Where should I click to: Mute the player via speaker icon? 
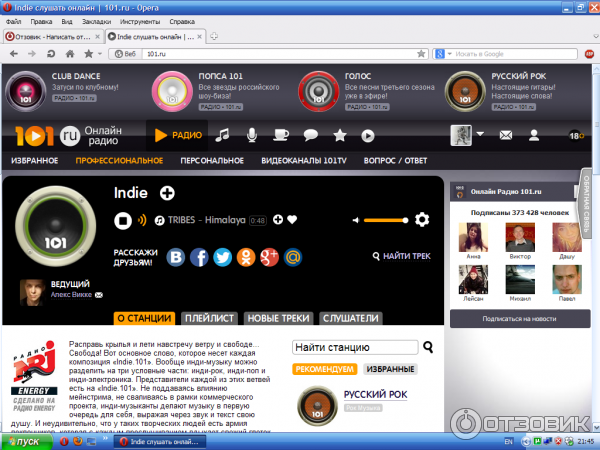(x=355, y=220)
